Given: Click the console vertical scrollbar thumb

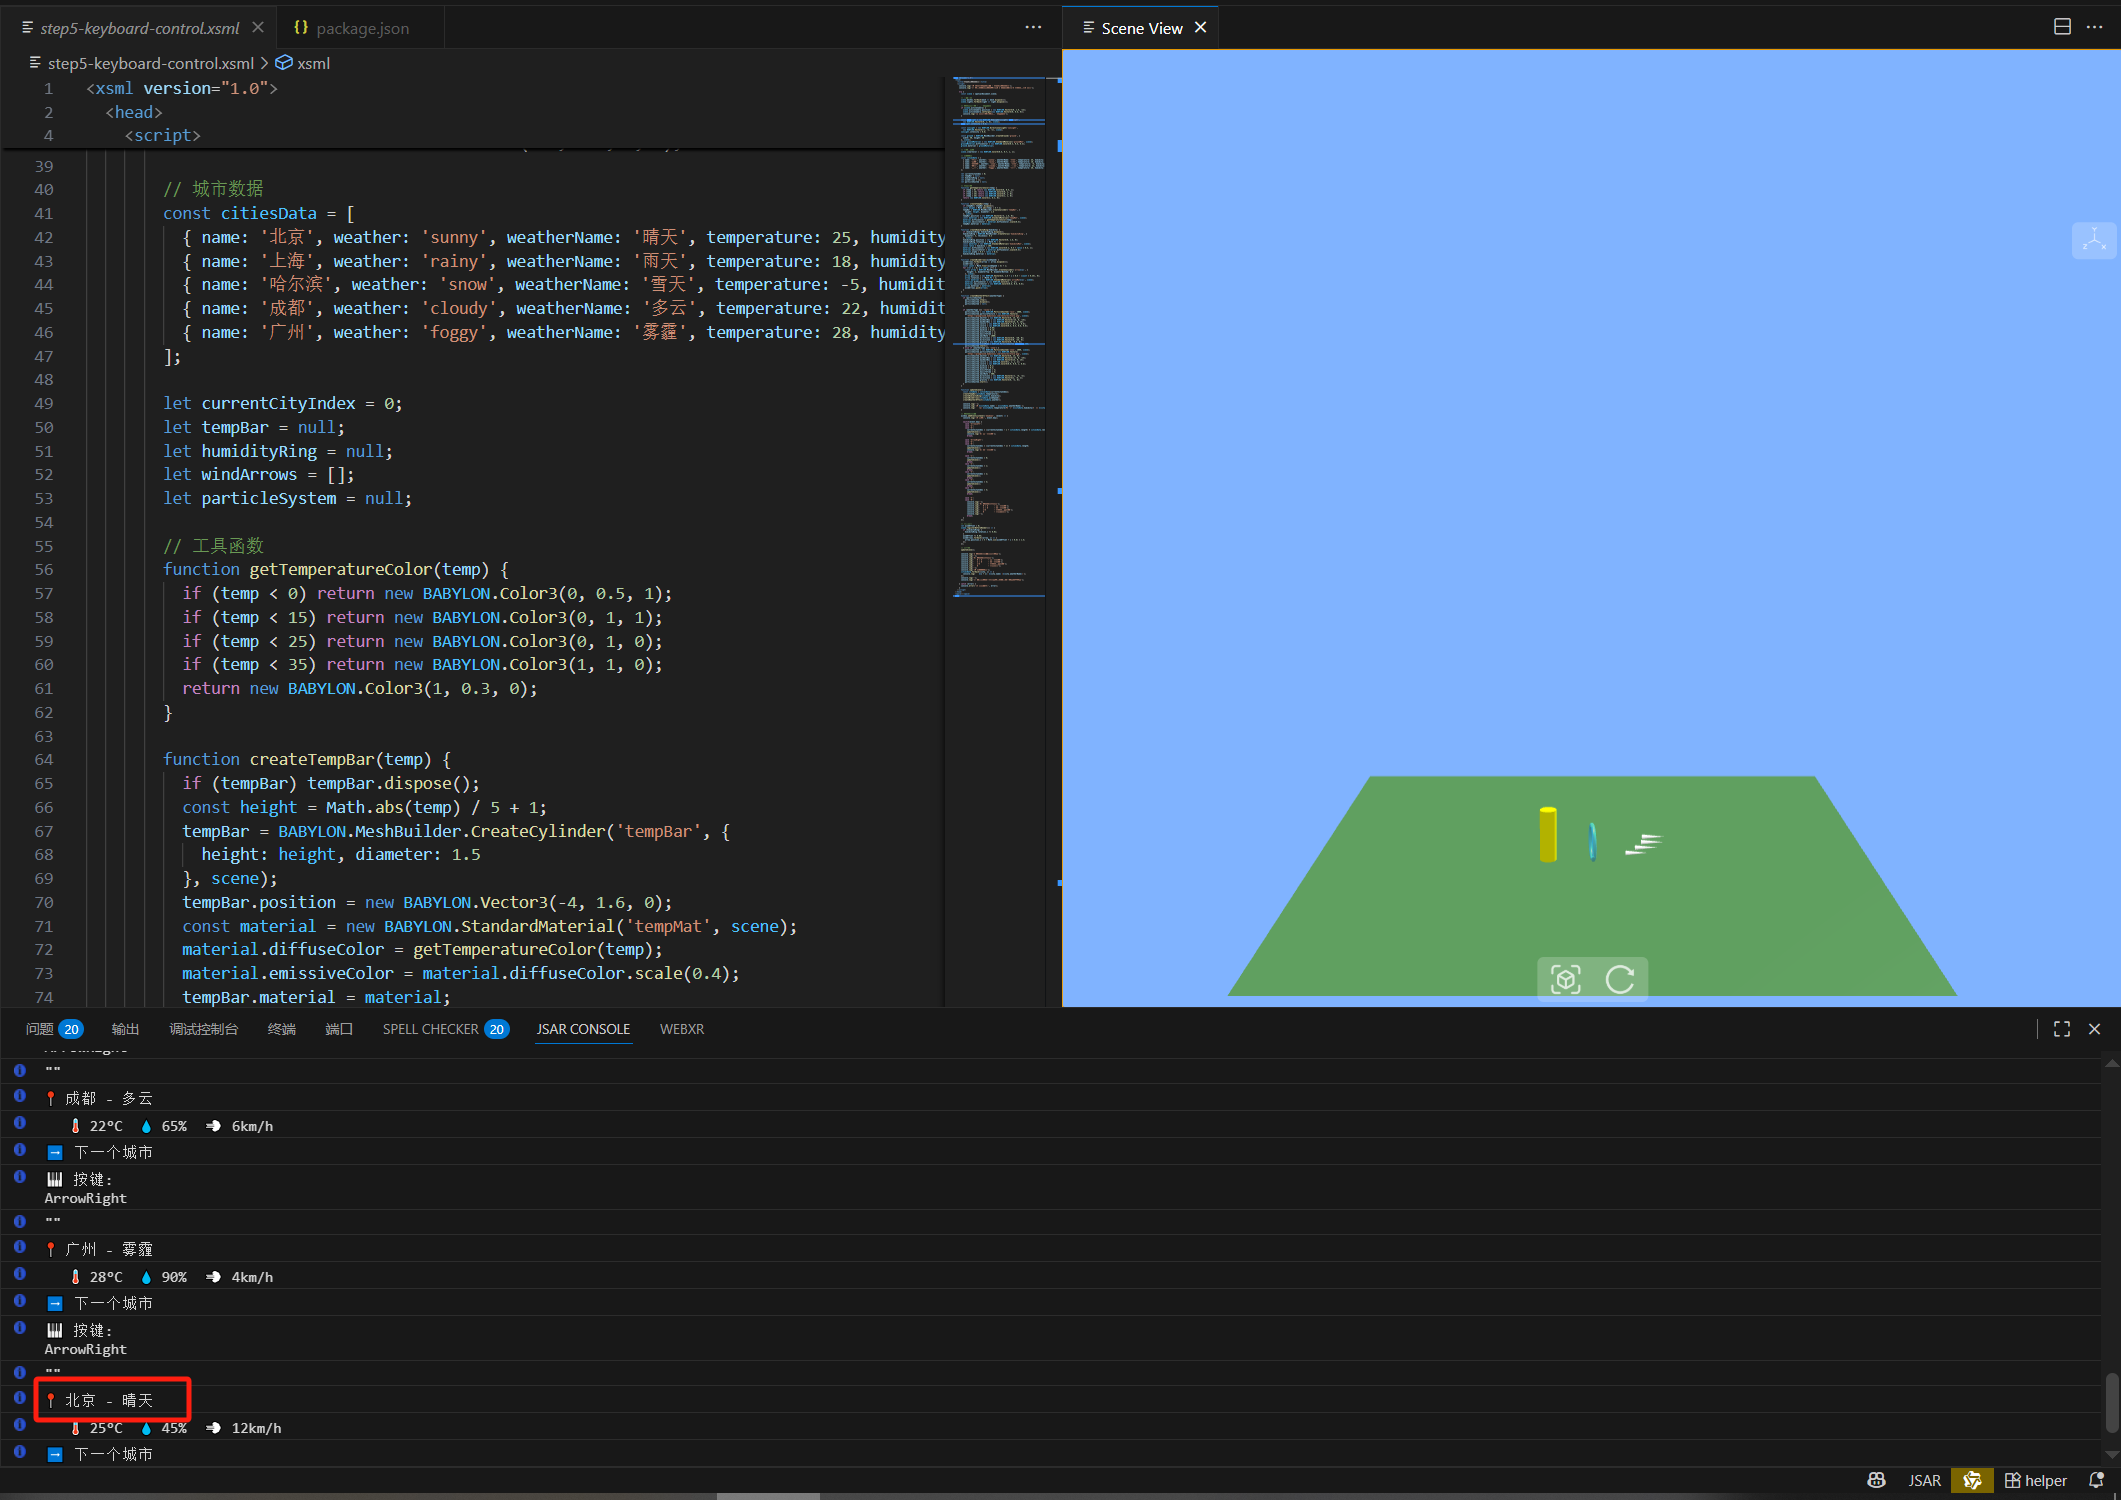Looking at the screenshot, I should 2111,1402.
